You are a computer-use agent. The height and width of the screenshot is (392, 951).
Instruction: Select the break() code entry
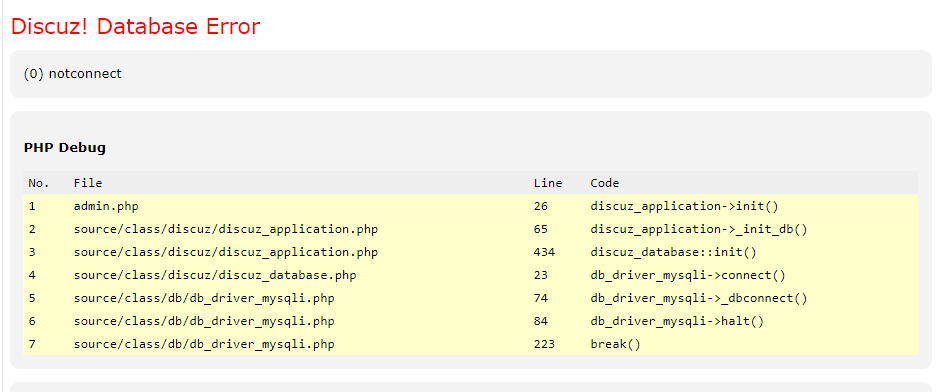pyautogui.click(x=615, y=345)
